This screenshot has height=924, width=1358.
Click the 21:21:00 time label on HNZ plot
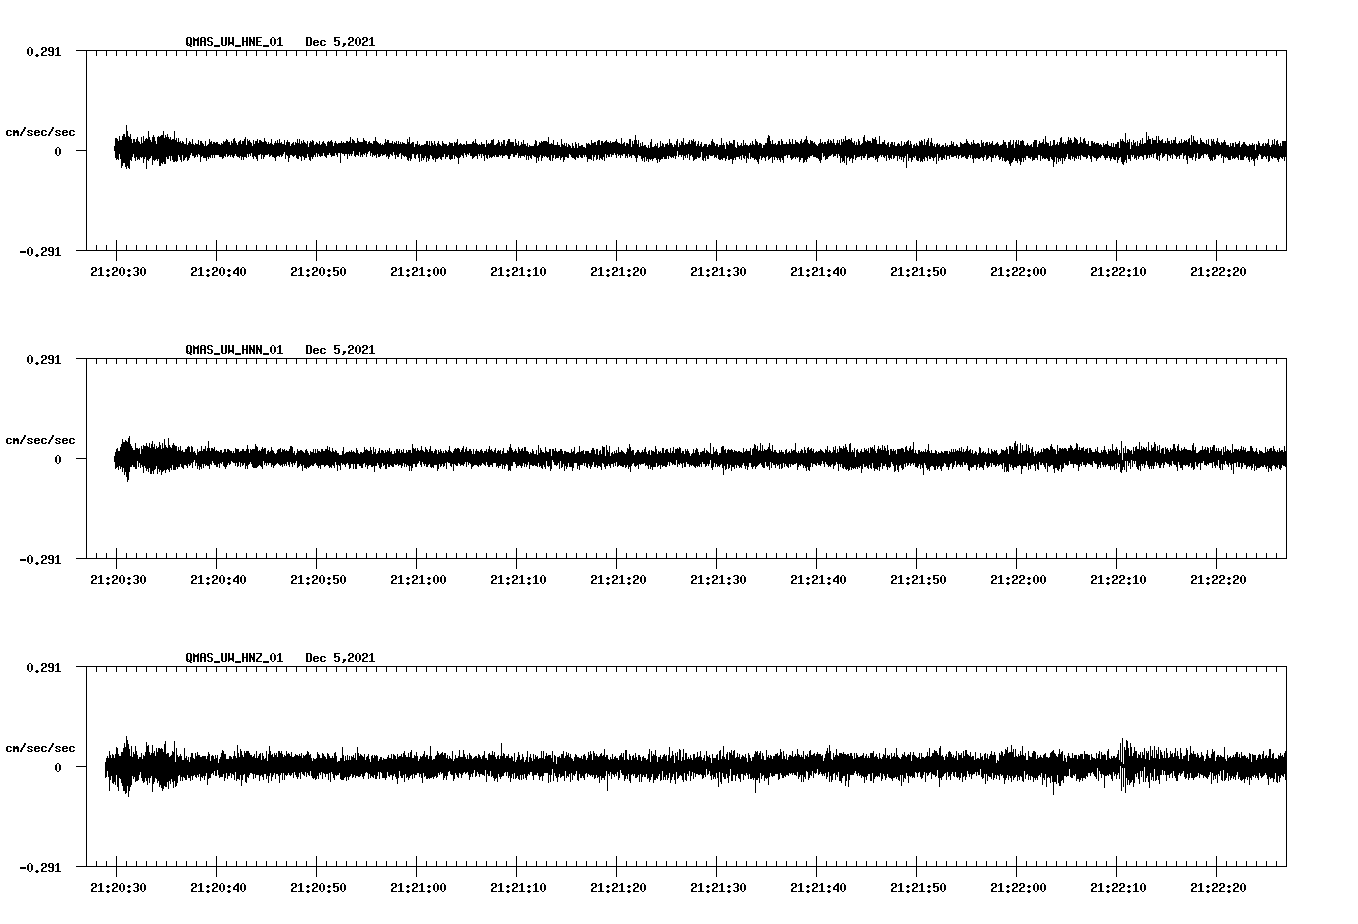418,888
